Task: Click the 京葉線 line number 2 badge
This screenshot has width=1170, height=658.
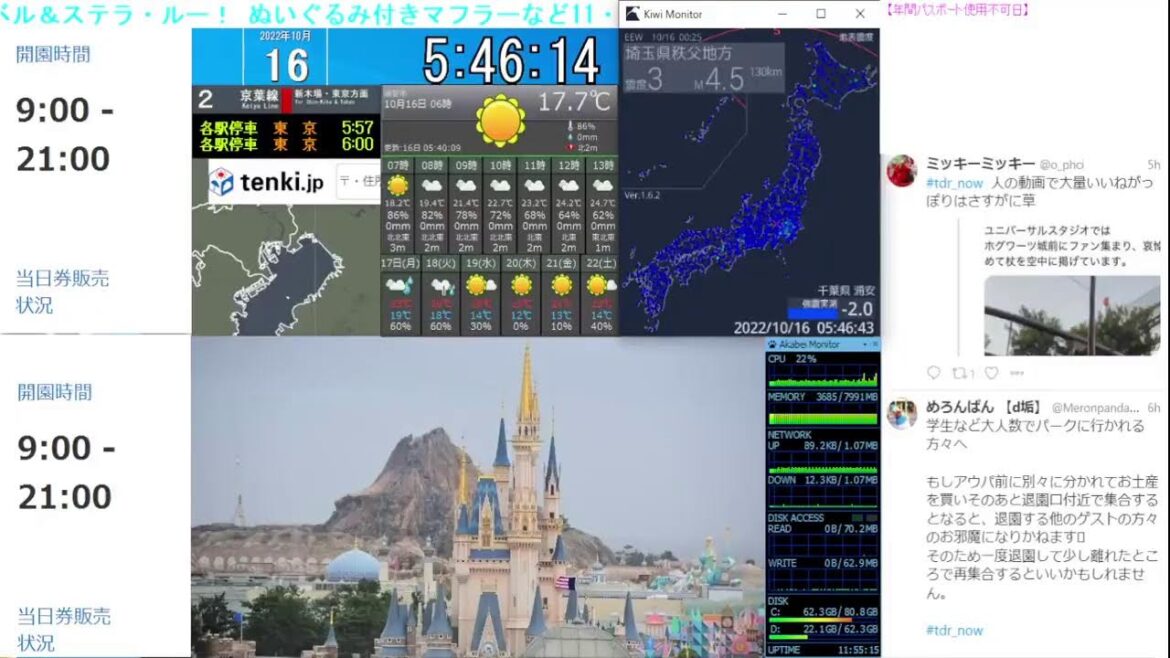Action: coord(206,100)
